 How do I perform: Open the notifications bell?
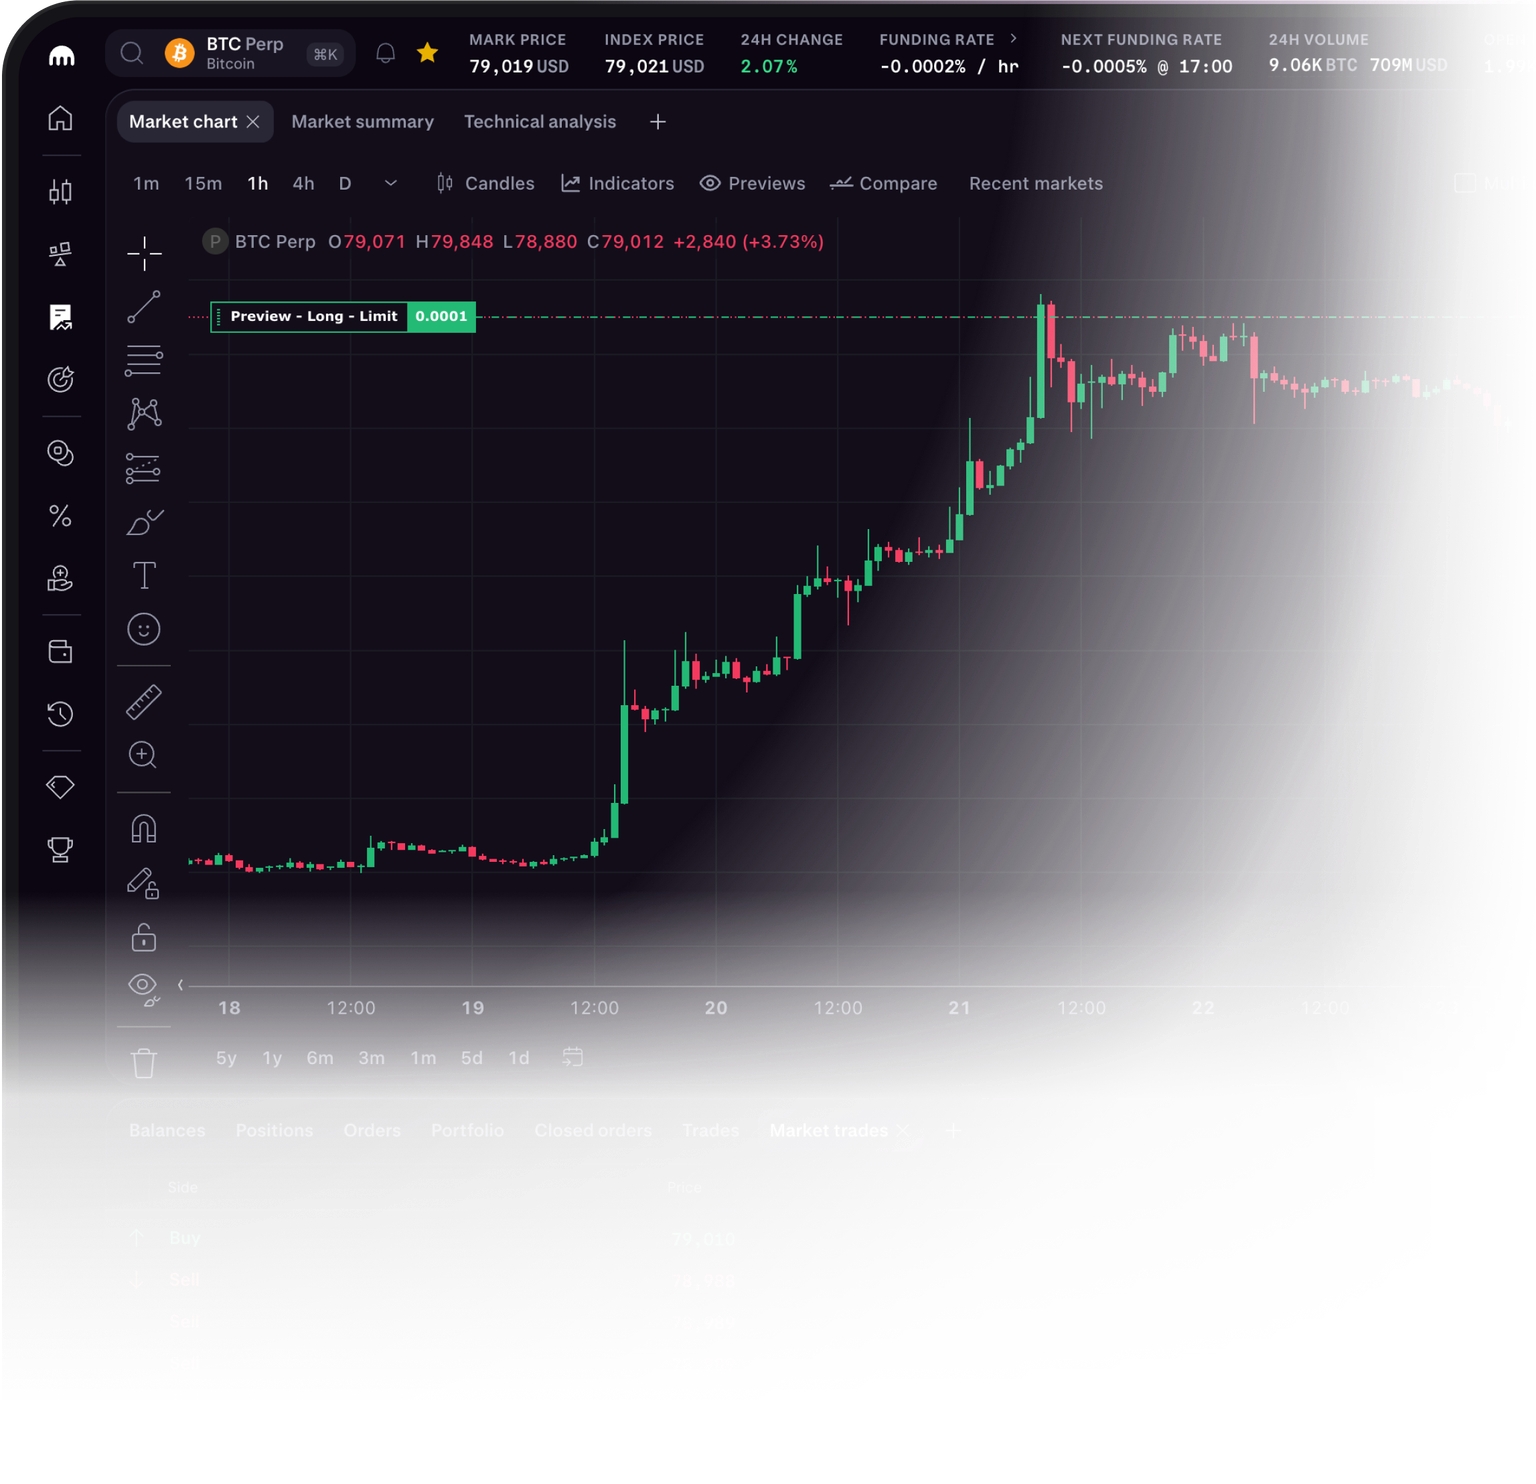[385, 54]
